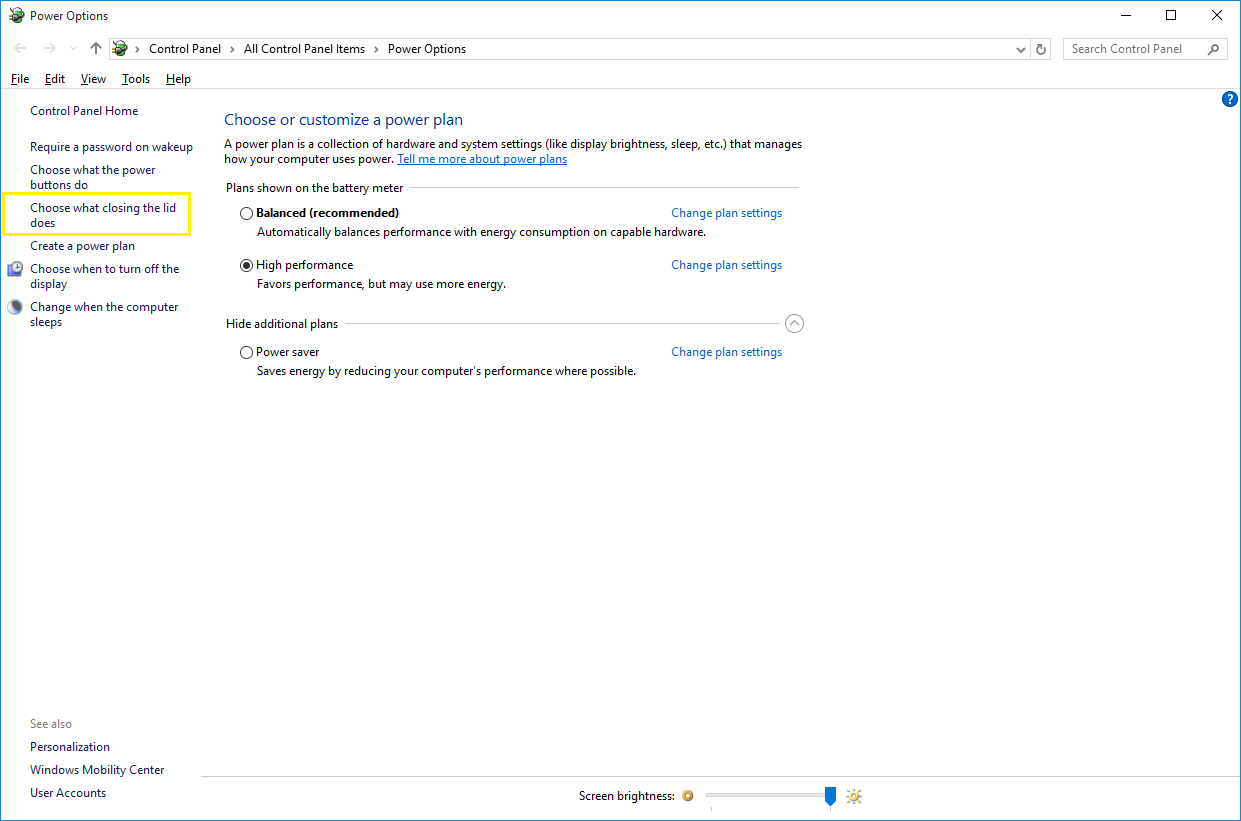Image resolution: width=1241 pixels, height=821 pixels.
Task: Expand the chevron after Control Panel breadcrumb
Action: click(232, 49)
